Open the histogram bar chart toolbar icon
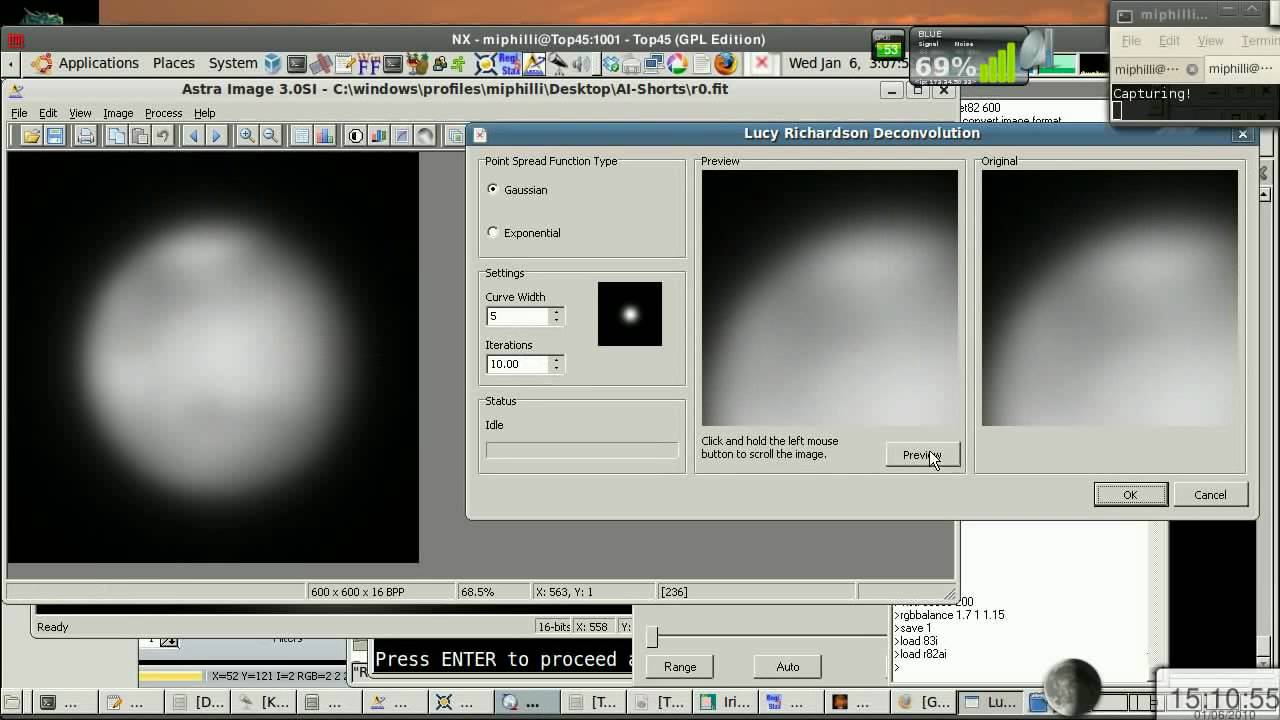Viewport: 1280px width, 720px height. coord(324,136)
